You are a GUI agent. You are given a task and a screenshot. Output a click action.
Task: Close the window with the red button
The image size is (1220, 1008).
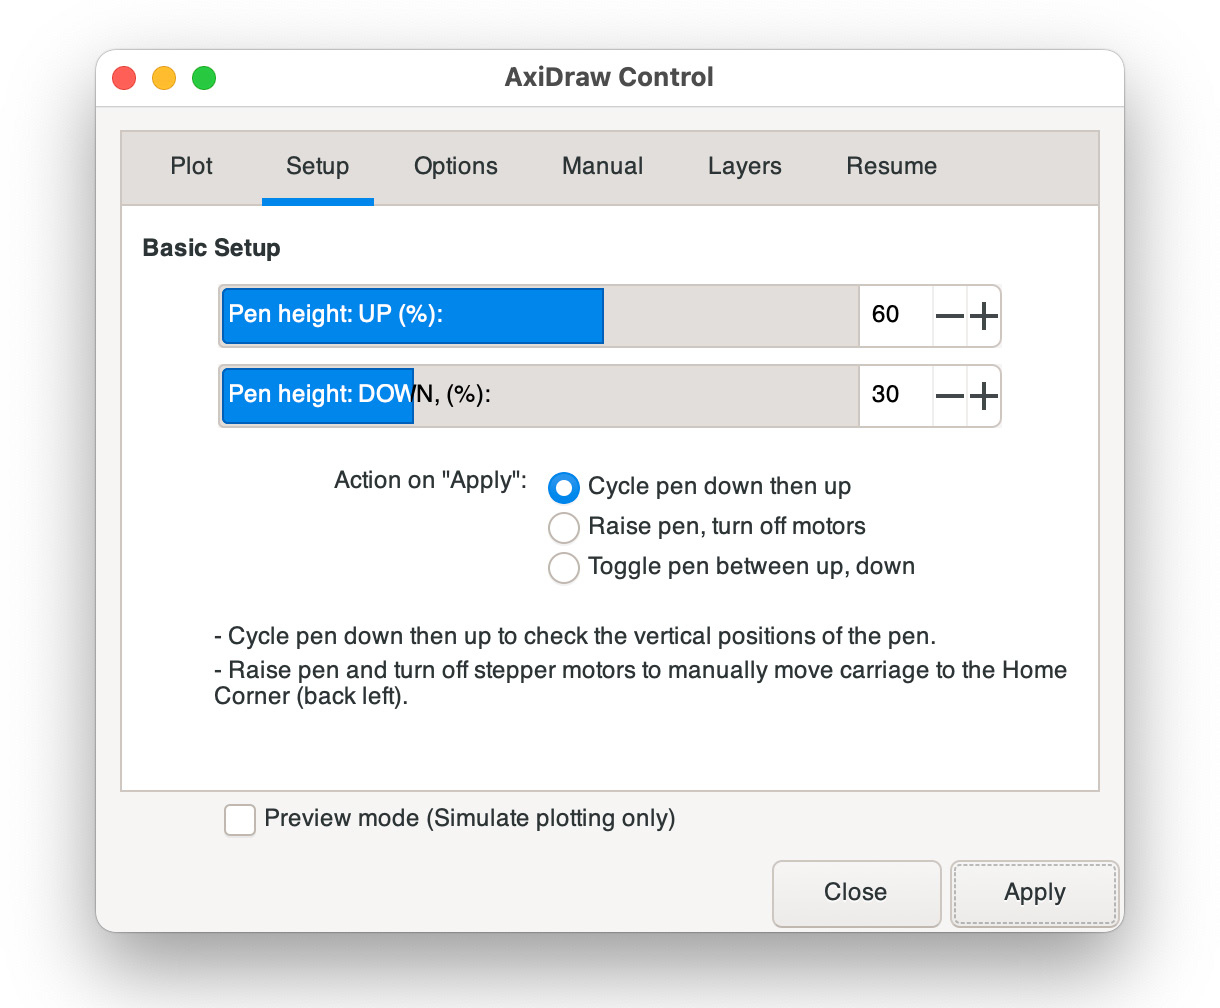pyautogui.click(x=124, y=78)
